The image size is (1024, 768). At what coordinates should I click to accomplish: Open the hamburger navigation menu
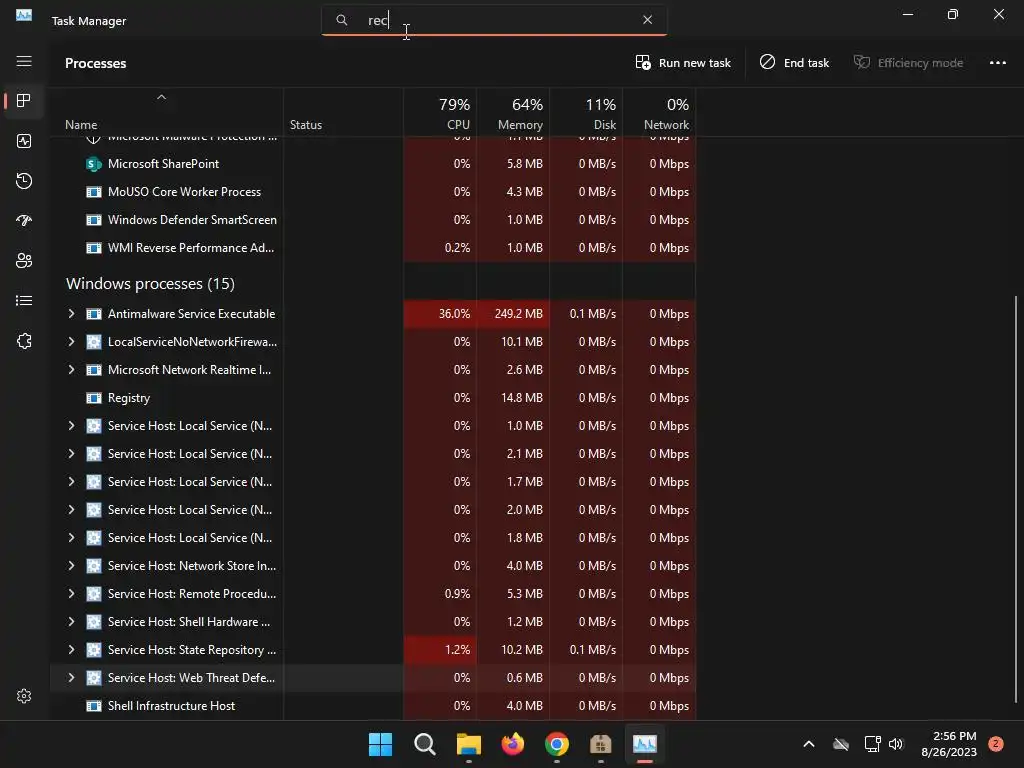(x=24, y=61)
